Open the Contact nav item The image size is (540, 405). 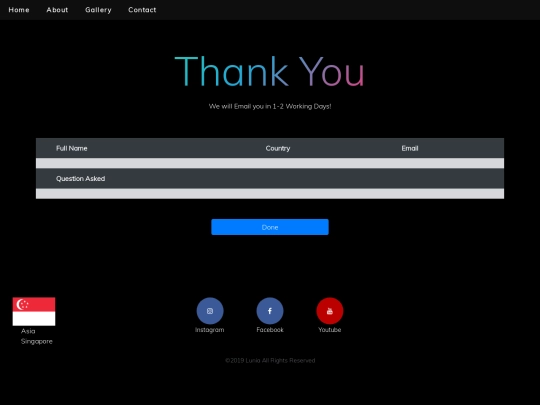pos(142,10)
